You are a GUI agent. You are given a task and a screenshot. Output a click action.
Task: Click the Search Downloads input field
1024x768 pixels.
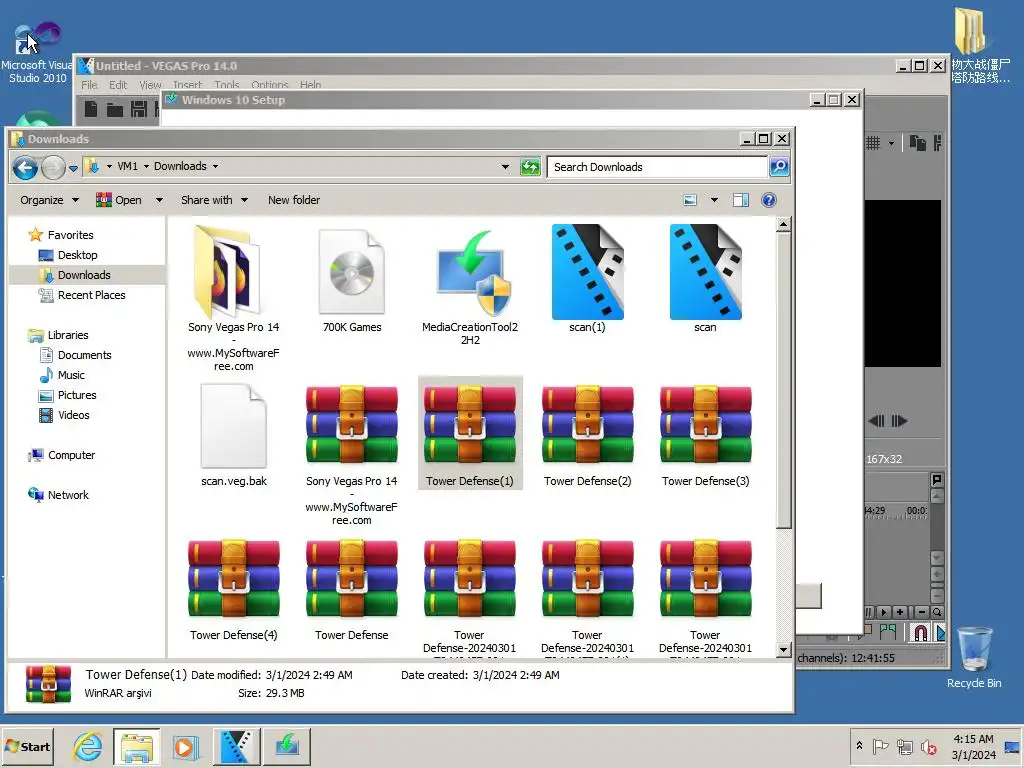coord(656,167)
